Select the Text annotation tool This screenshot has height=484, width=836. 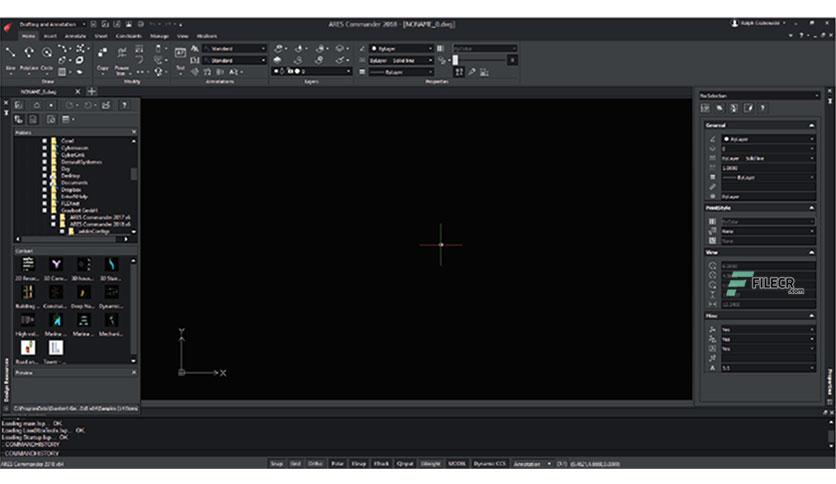[x=180, y=59]
